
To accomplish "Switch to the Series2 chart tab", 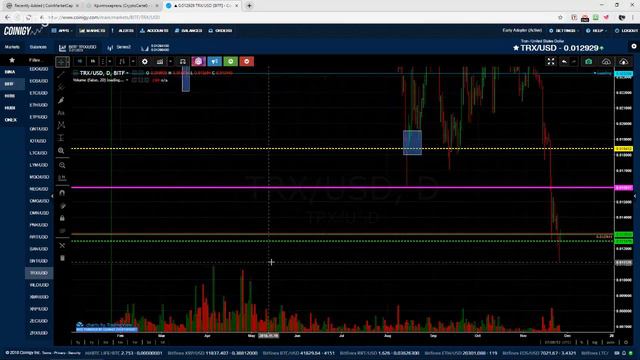I will point(120,48).
